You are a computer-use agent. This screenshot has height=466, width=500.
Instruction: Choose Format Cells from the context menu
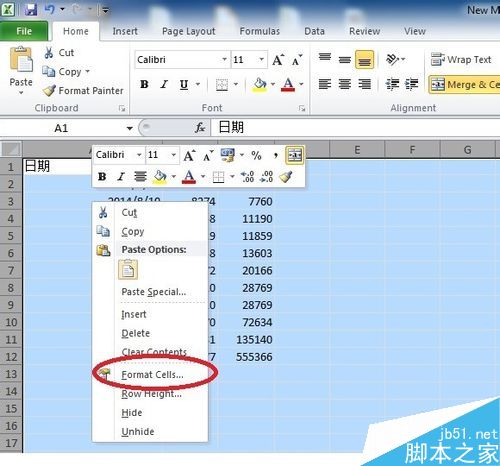click(x=152, y=375)
